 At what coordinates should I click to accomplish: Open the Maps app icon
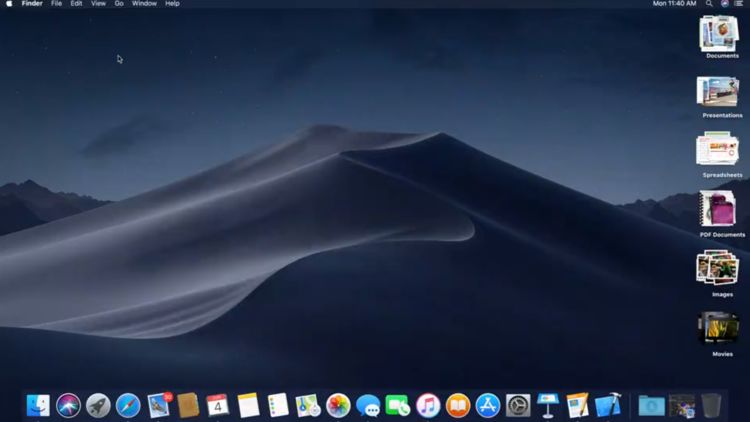click(x=308, y=406)
